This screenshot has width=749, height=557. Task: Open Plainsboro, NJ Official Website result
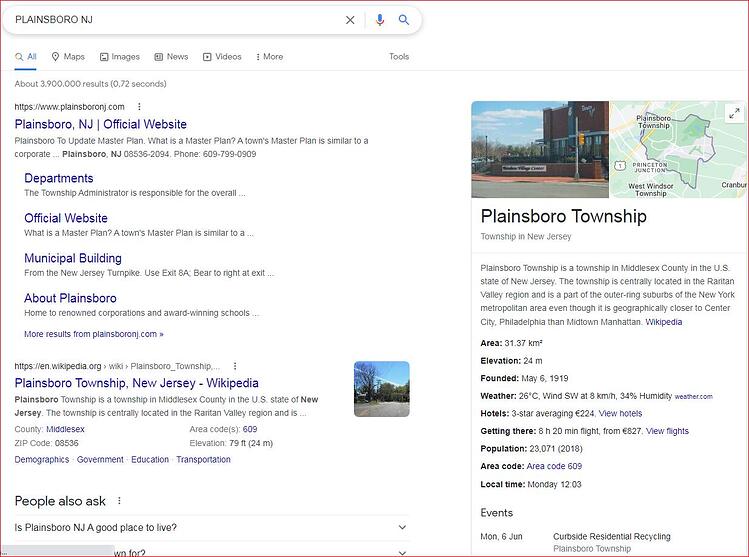101,124
